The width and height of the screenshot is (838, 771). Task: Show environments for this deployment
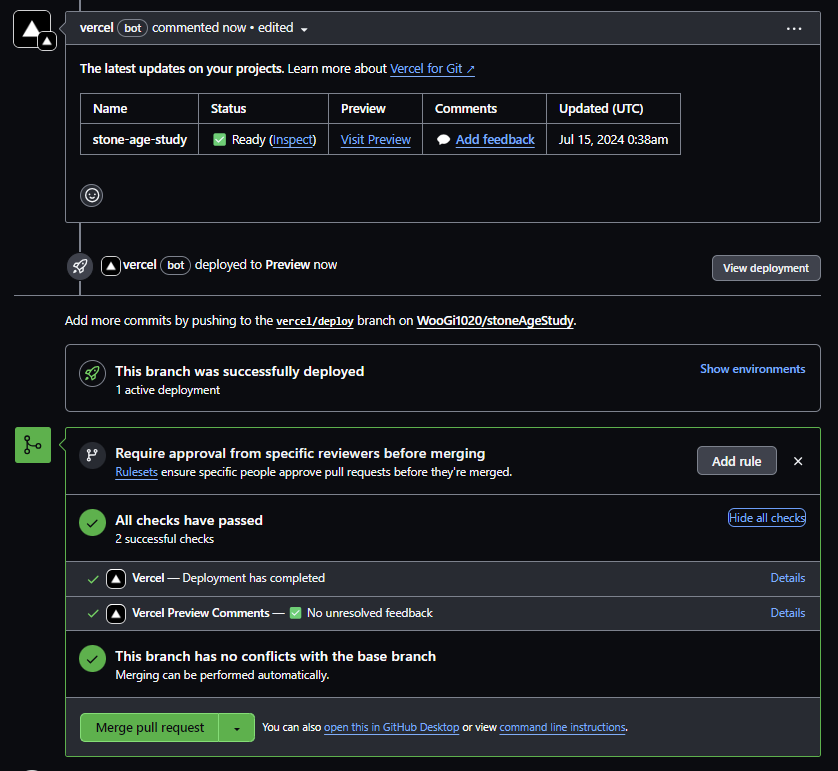coord(752,369)
